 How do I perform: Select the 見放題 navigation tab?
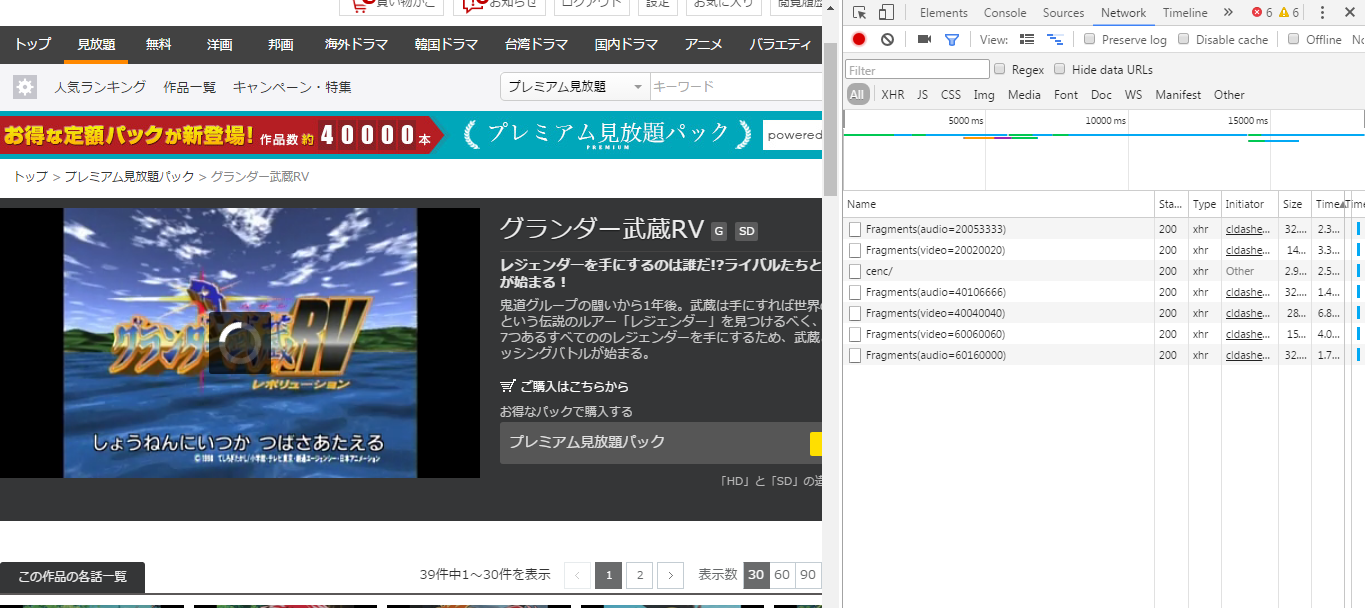coord(97,45)
